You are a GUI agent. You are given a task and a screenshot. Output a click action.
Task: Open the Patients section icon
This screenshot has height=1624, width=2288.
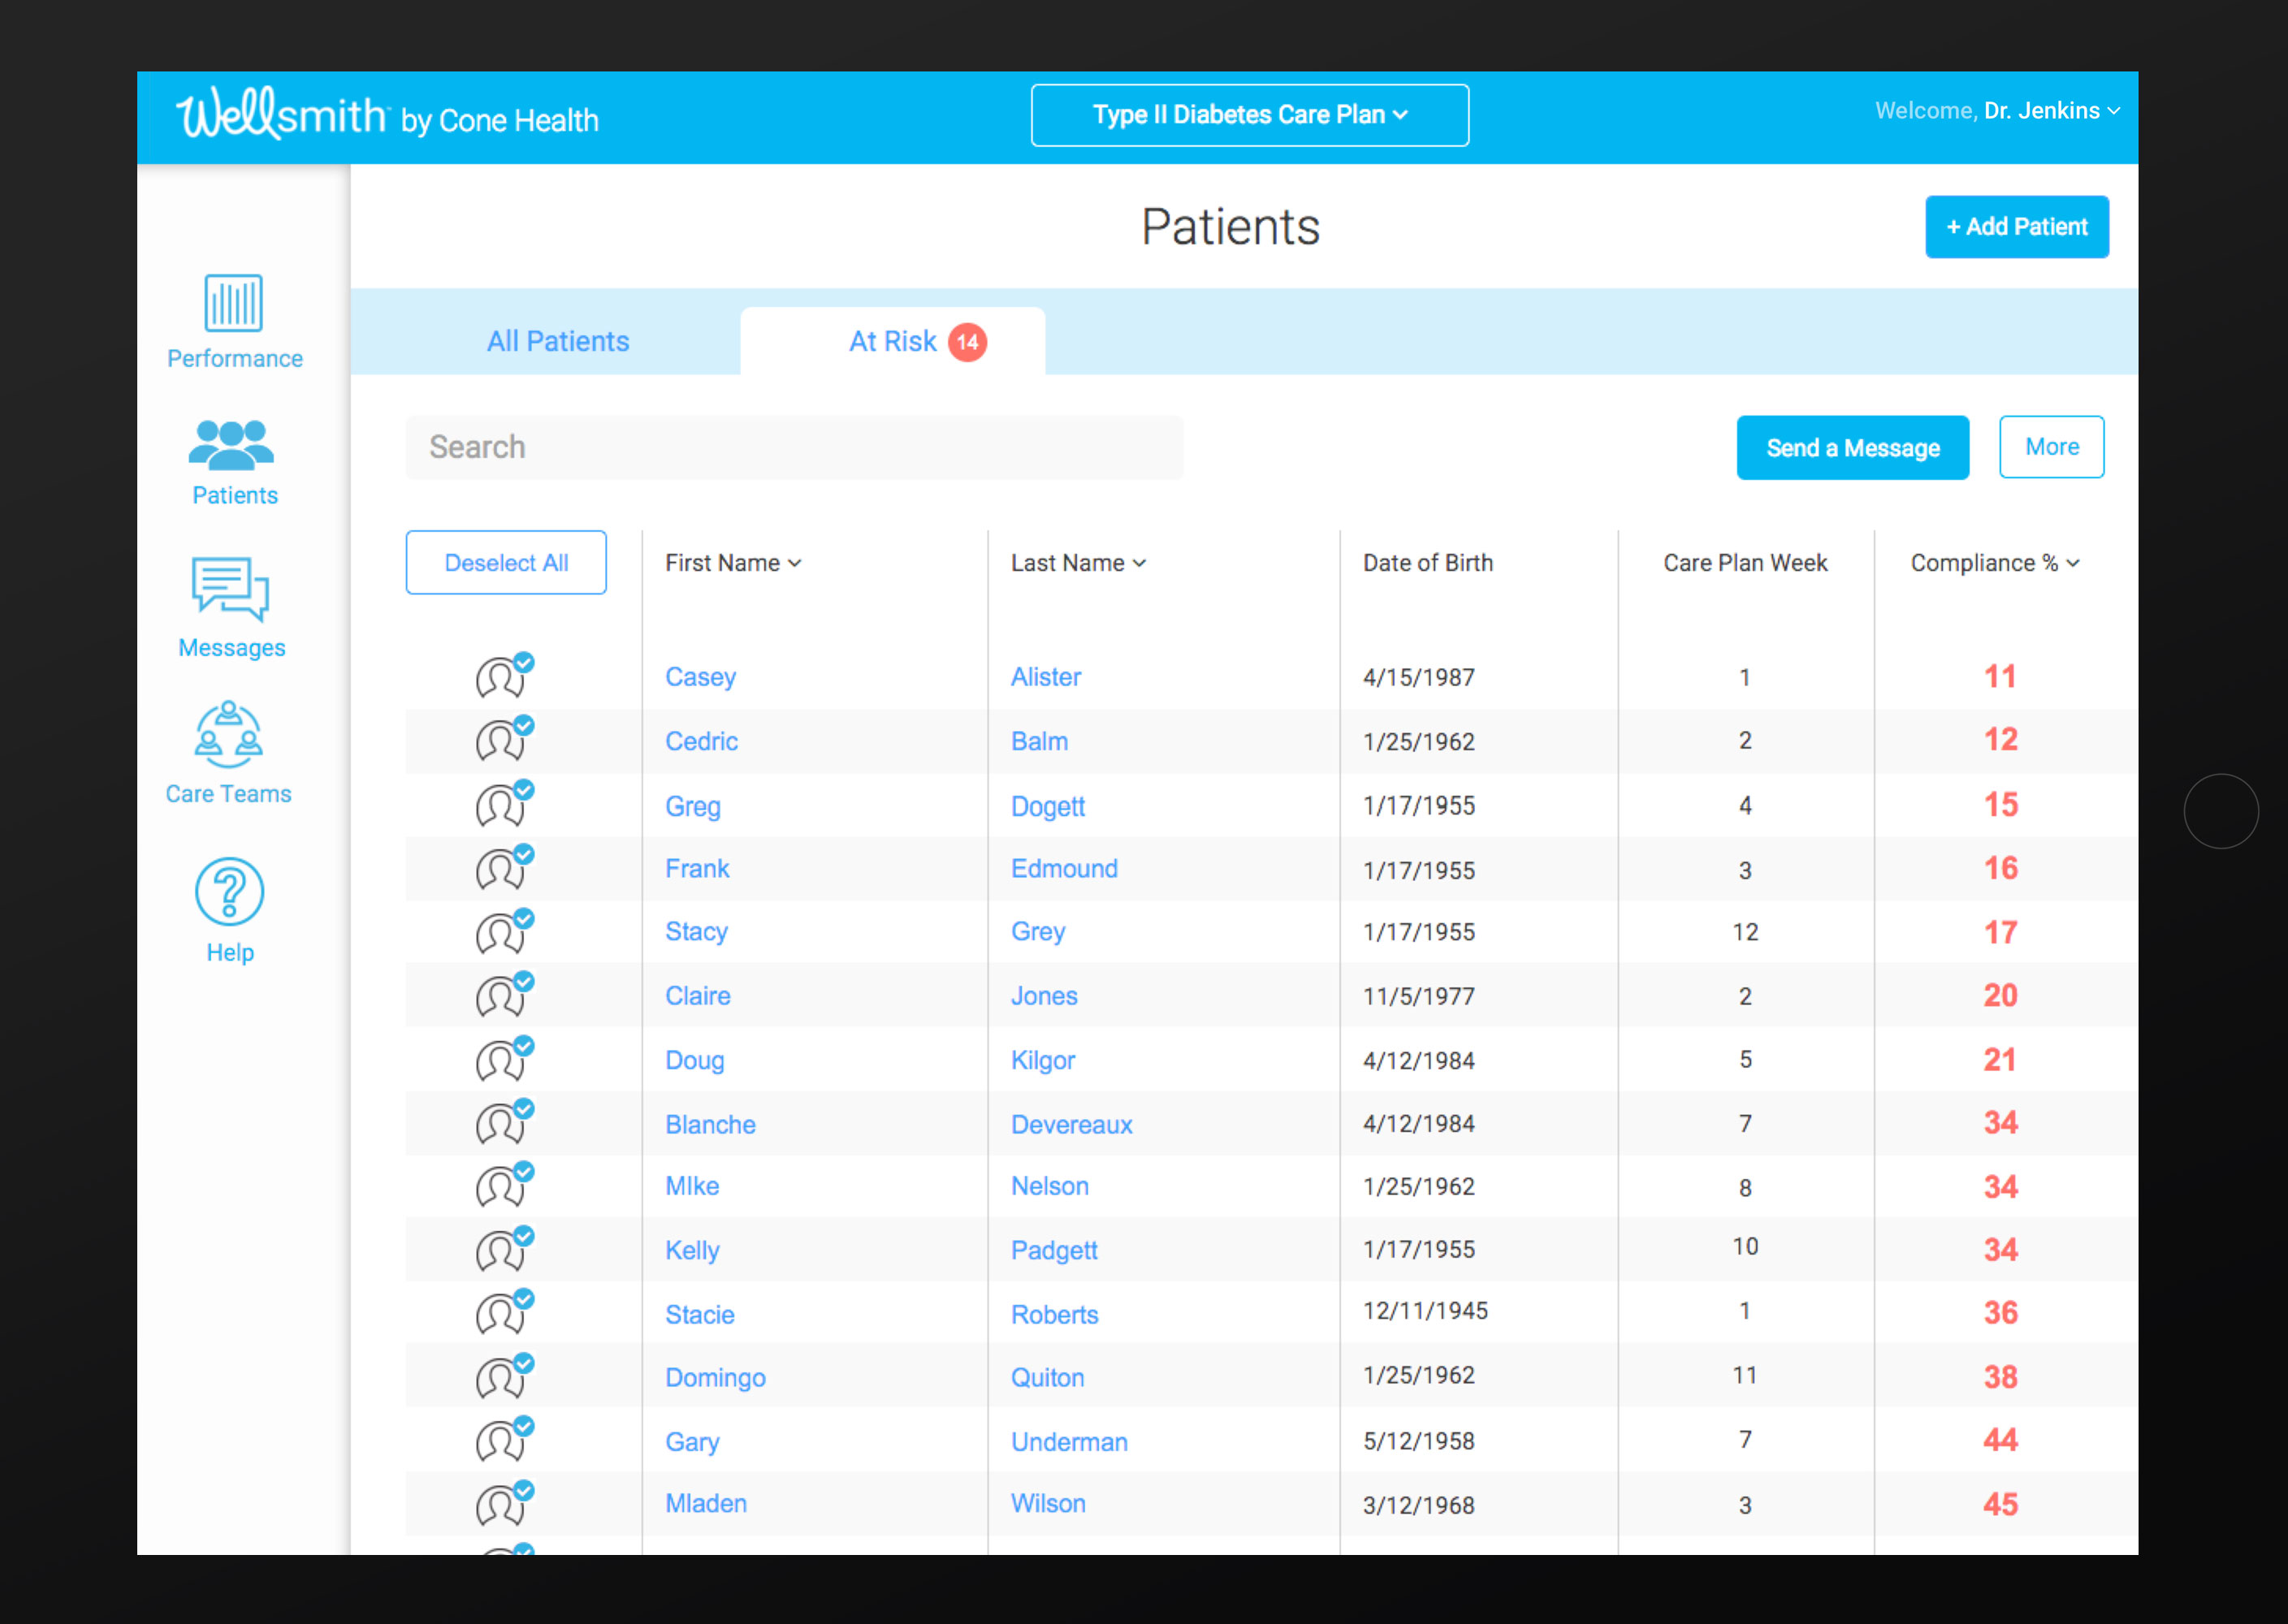[x=231, y=445]
